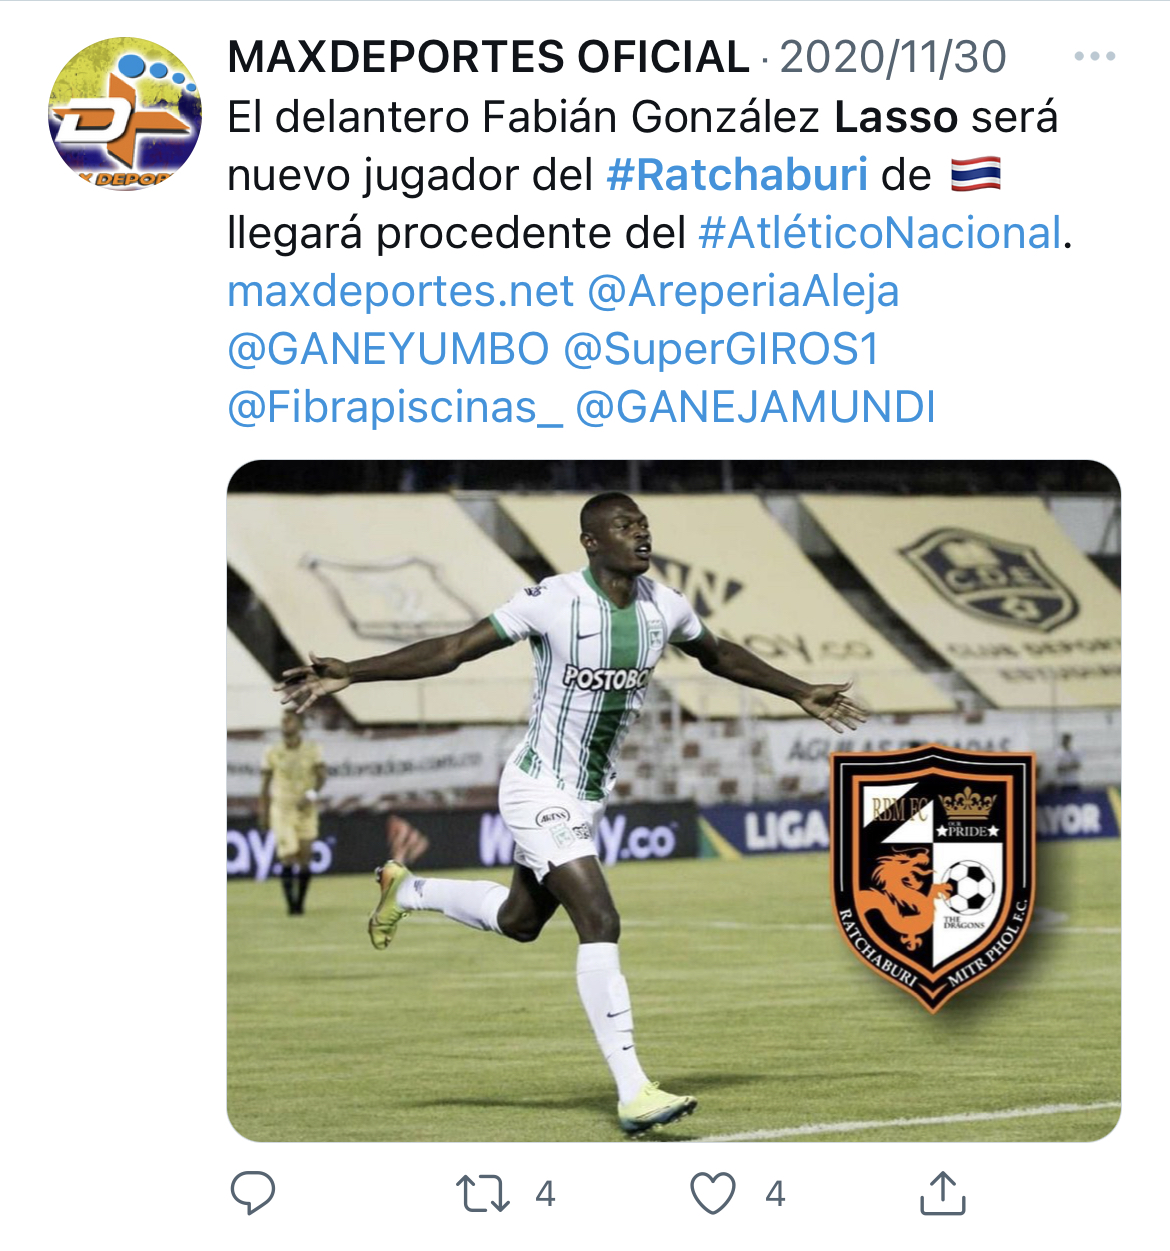Open the three-dot more options menu
This screenshot has height=1251, width=1170.
[1095, 57]
